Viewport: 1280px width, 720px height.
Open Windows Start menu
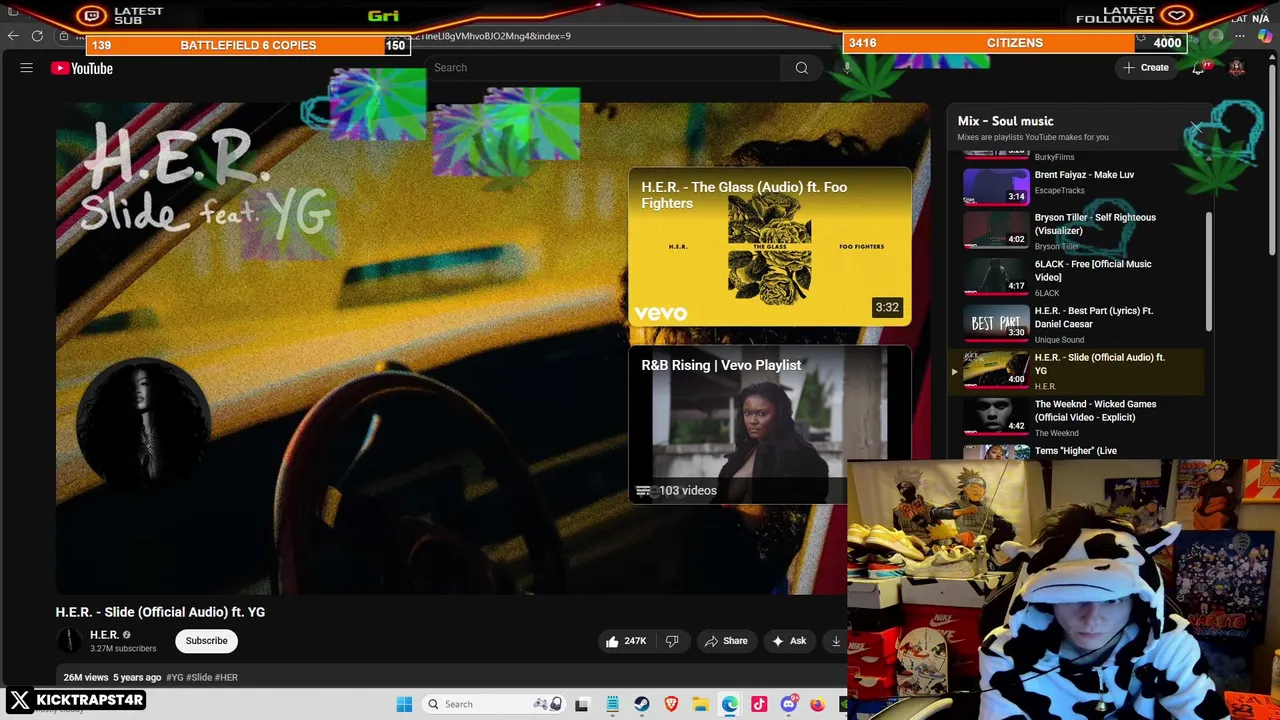click(x=404, y=704)
